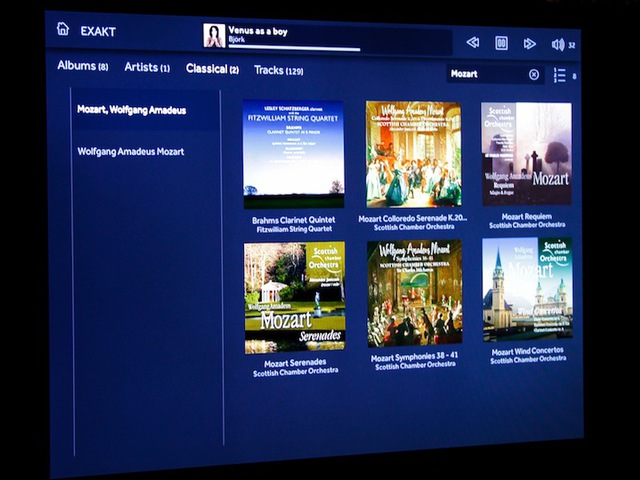This screenshot has height=480, width=640.
Task: Skip to next track
Action: coord(529,44)
